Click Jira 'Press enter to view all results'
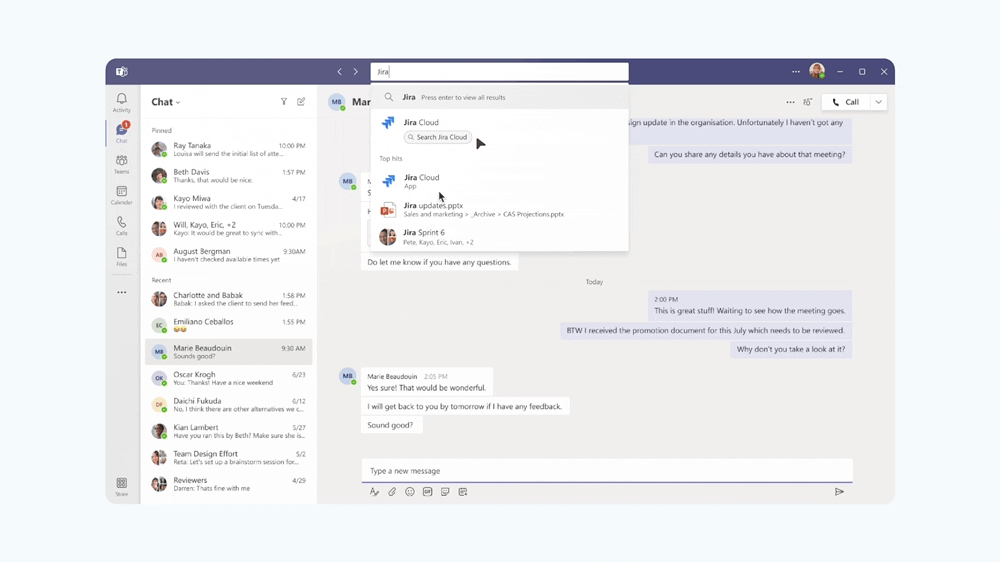This screenshot has width=1000, height=562. [x=499, y=97]
